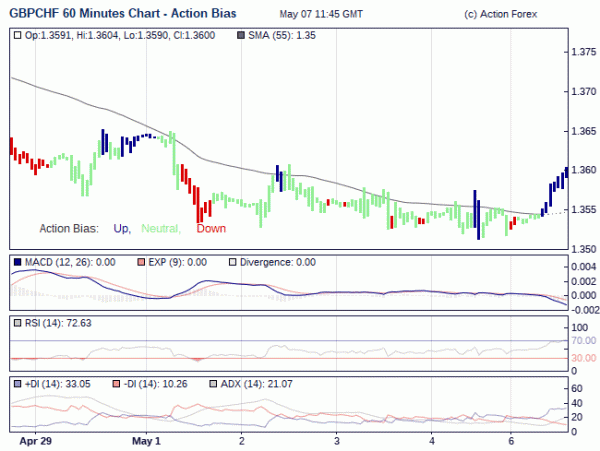This screenshot has height=451, width=600.
Task: Click the +DI (14): 33.05 label
Action: pos(57,384)
